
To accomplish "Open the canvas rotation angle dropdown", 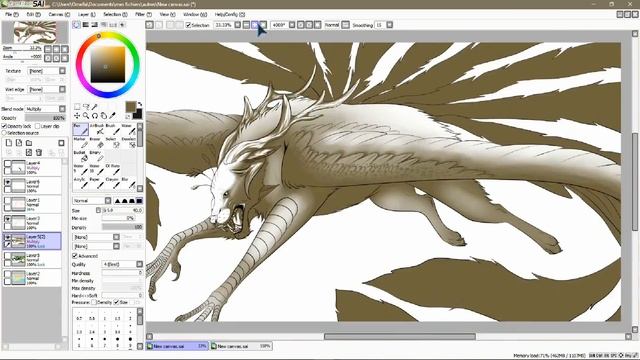I will coord(292,25).
